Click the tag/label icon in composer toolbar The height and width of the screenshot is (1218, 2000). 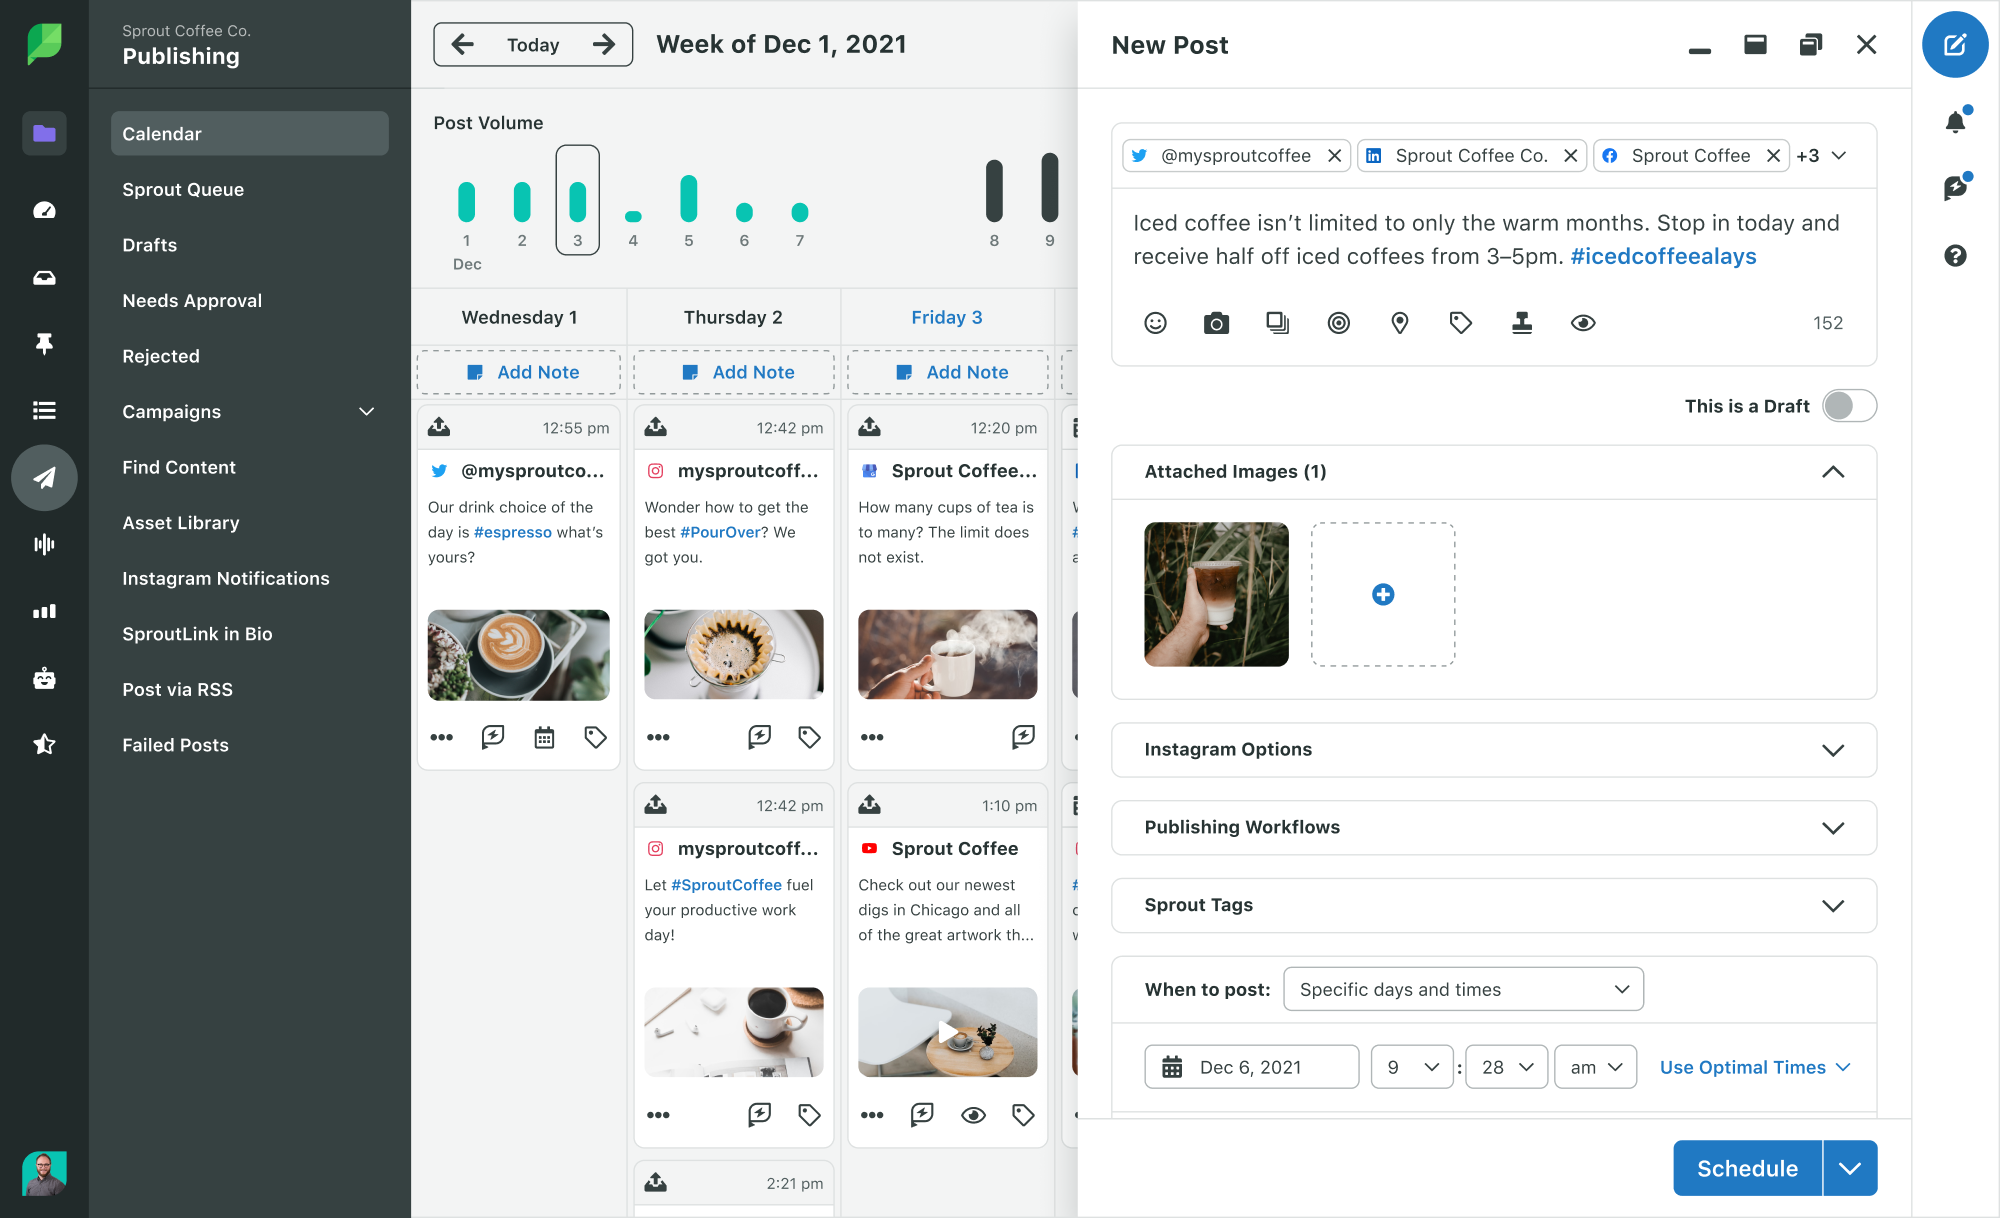1461,321
